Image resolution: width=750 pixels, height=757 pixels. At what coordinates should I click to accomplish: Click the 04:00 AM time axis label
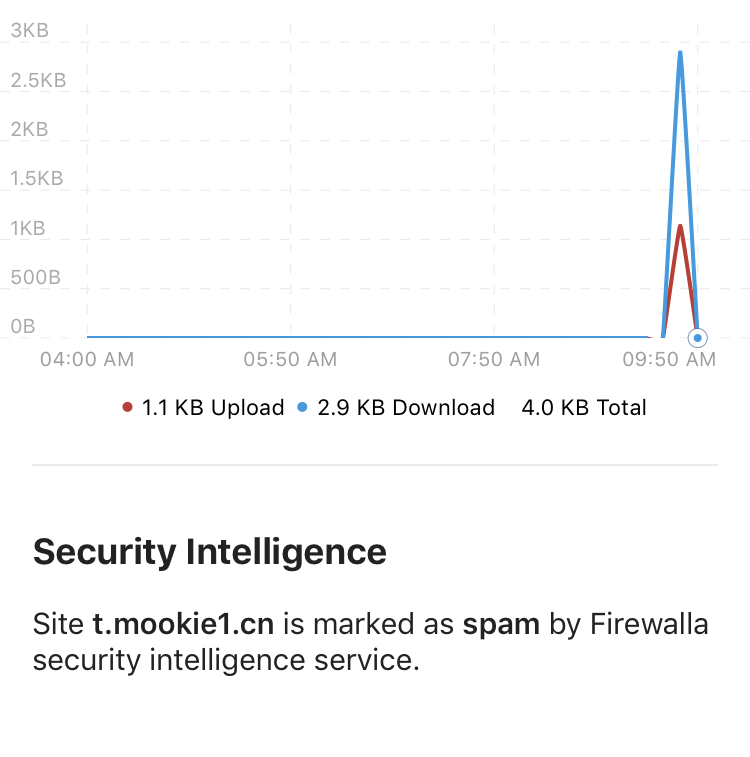pyautogui.click(x=87, y=360)
